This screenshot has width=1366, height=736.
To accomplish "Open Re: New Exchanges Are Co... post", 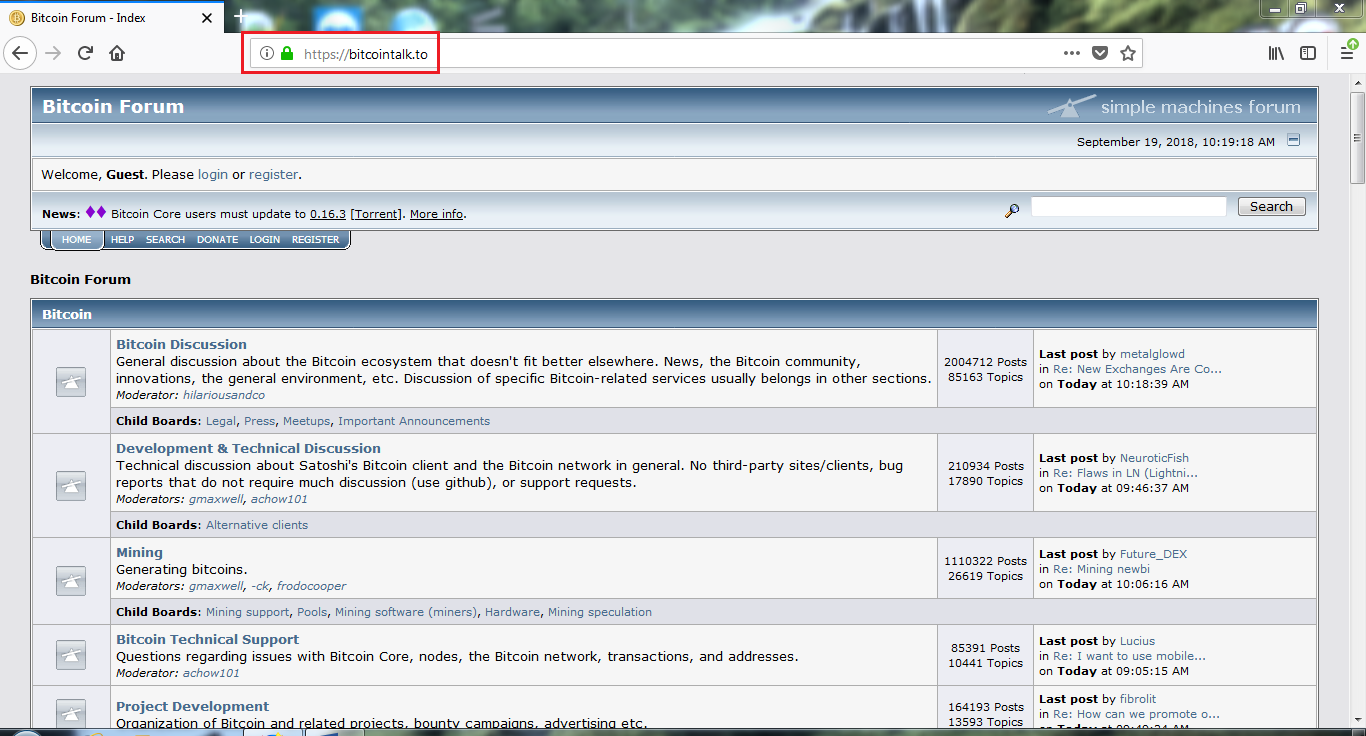I will coord(1137,369).
